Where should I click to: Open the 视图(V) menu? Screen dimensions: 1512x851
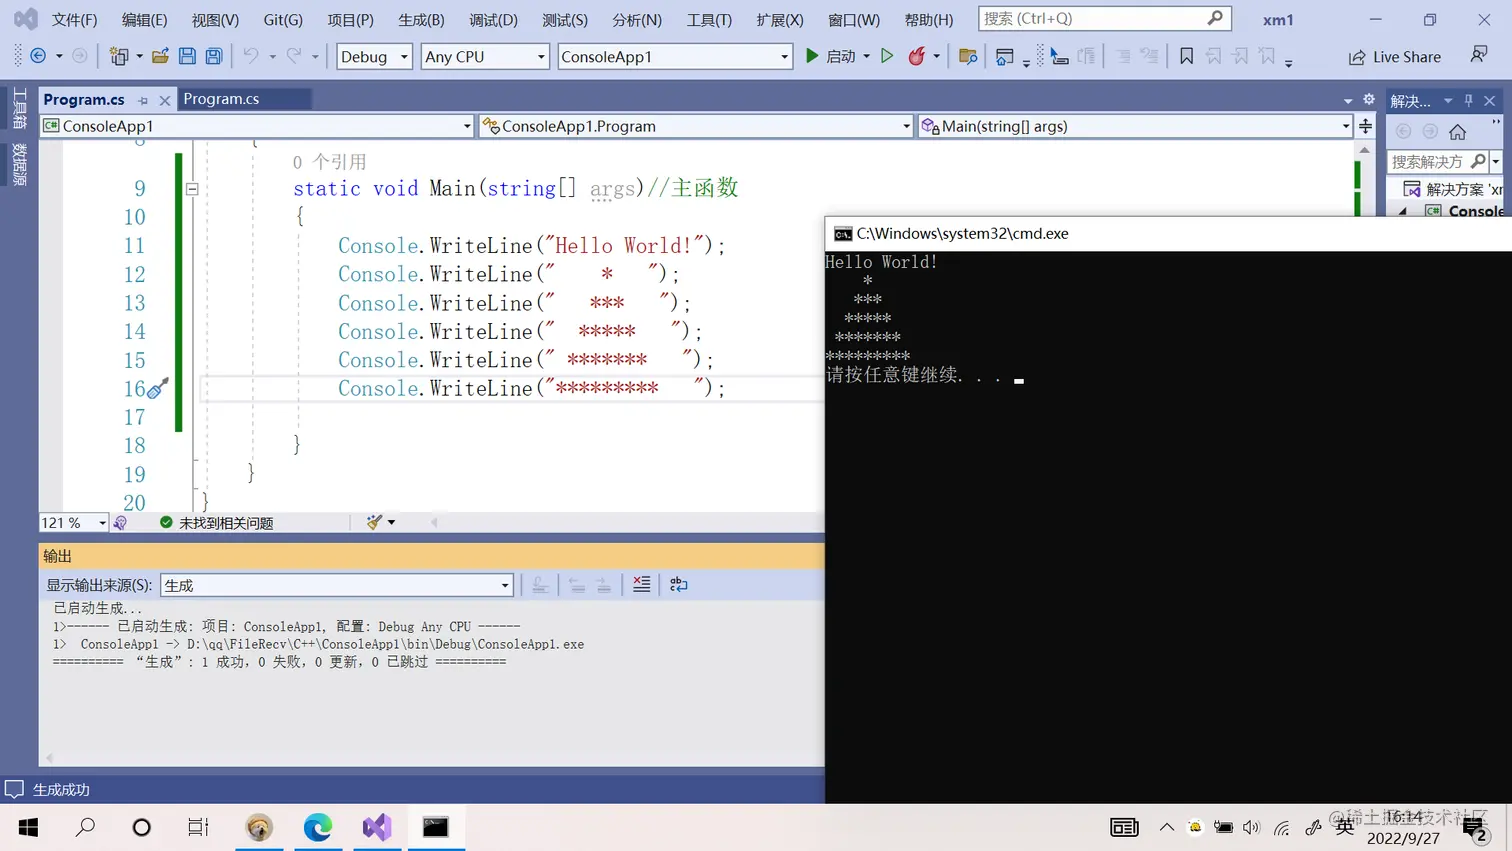215,19
